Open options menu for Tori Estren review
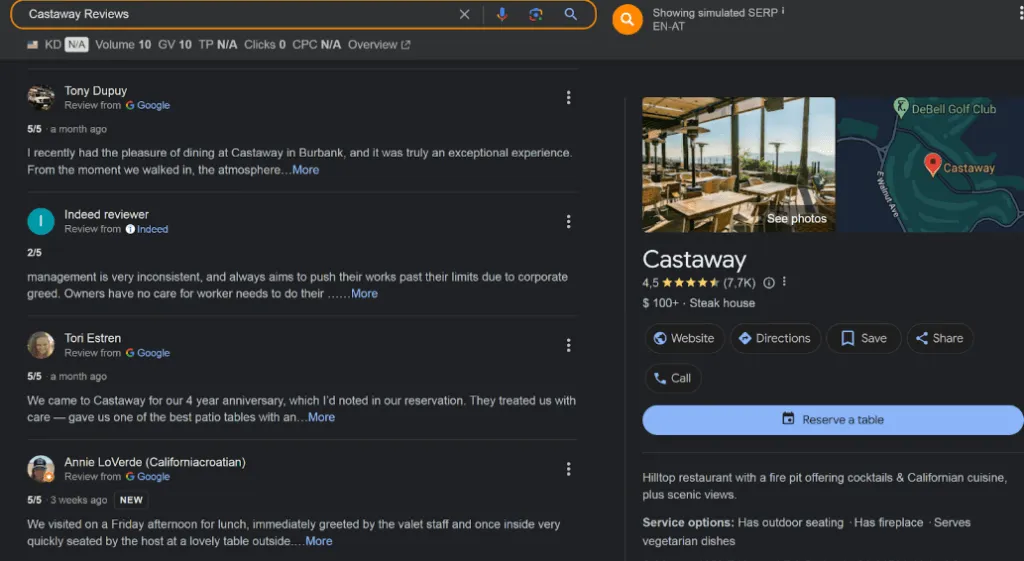 point(568,345)
